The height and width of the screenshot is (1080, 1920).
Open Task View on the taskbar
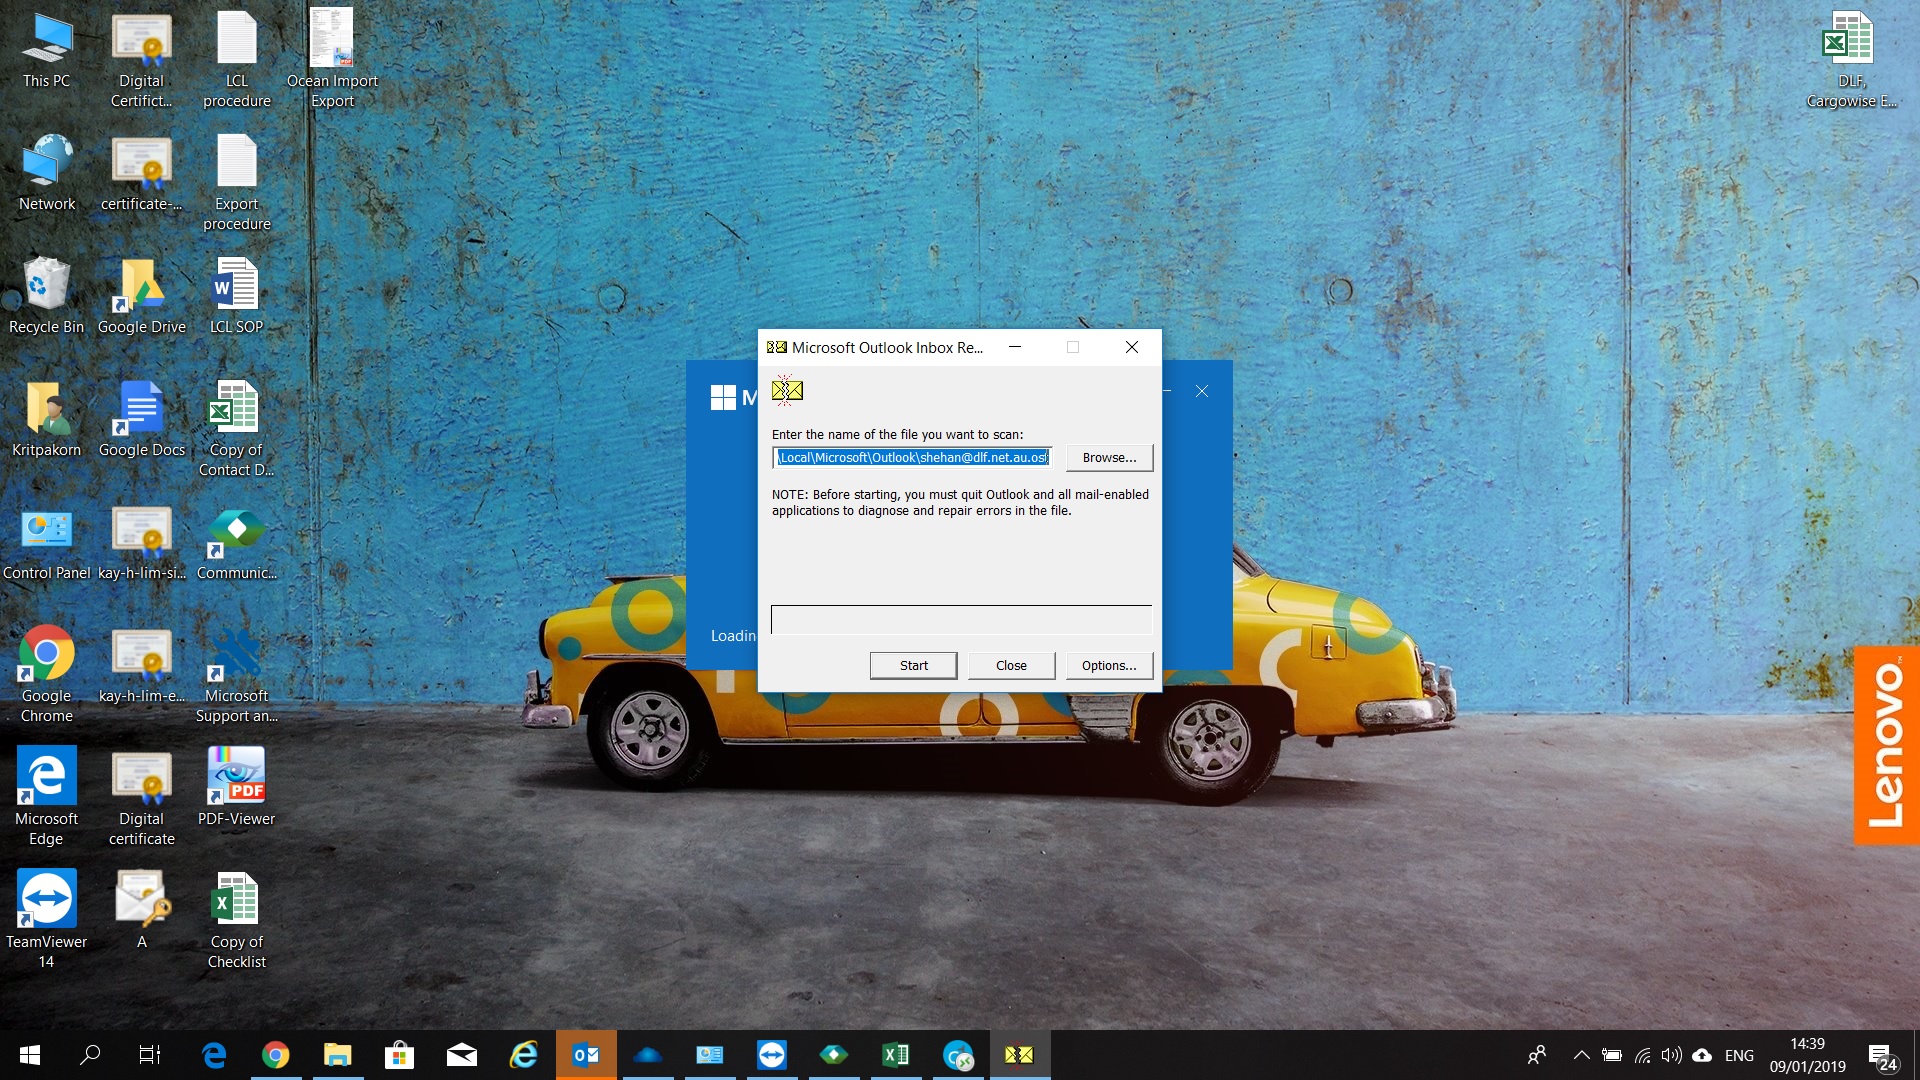click(x=150, y=1055)
